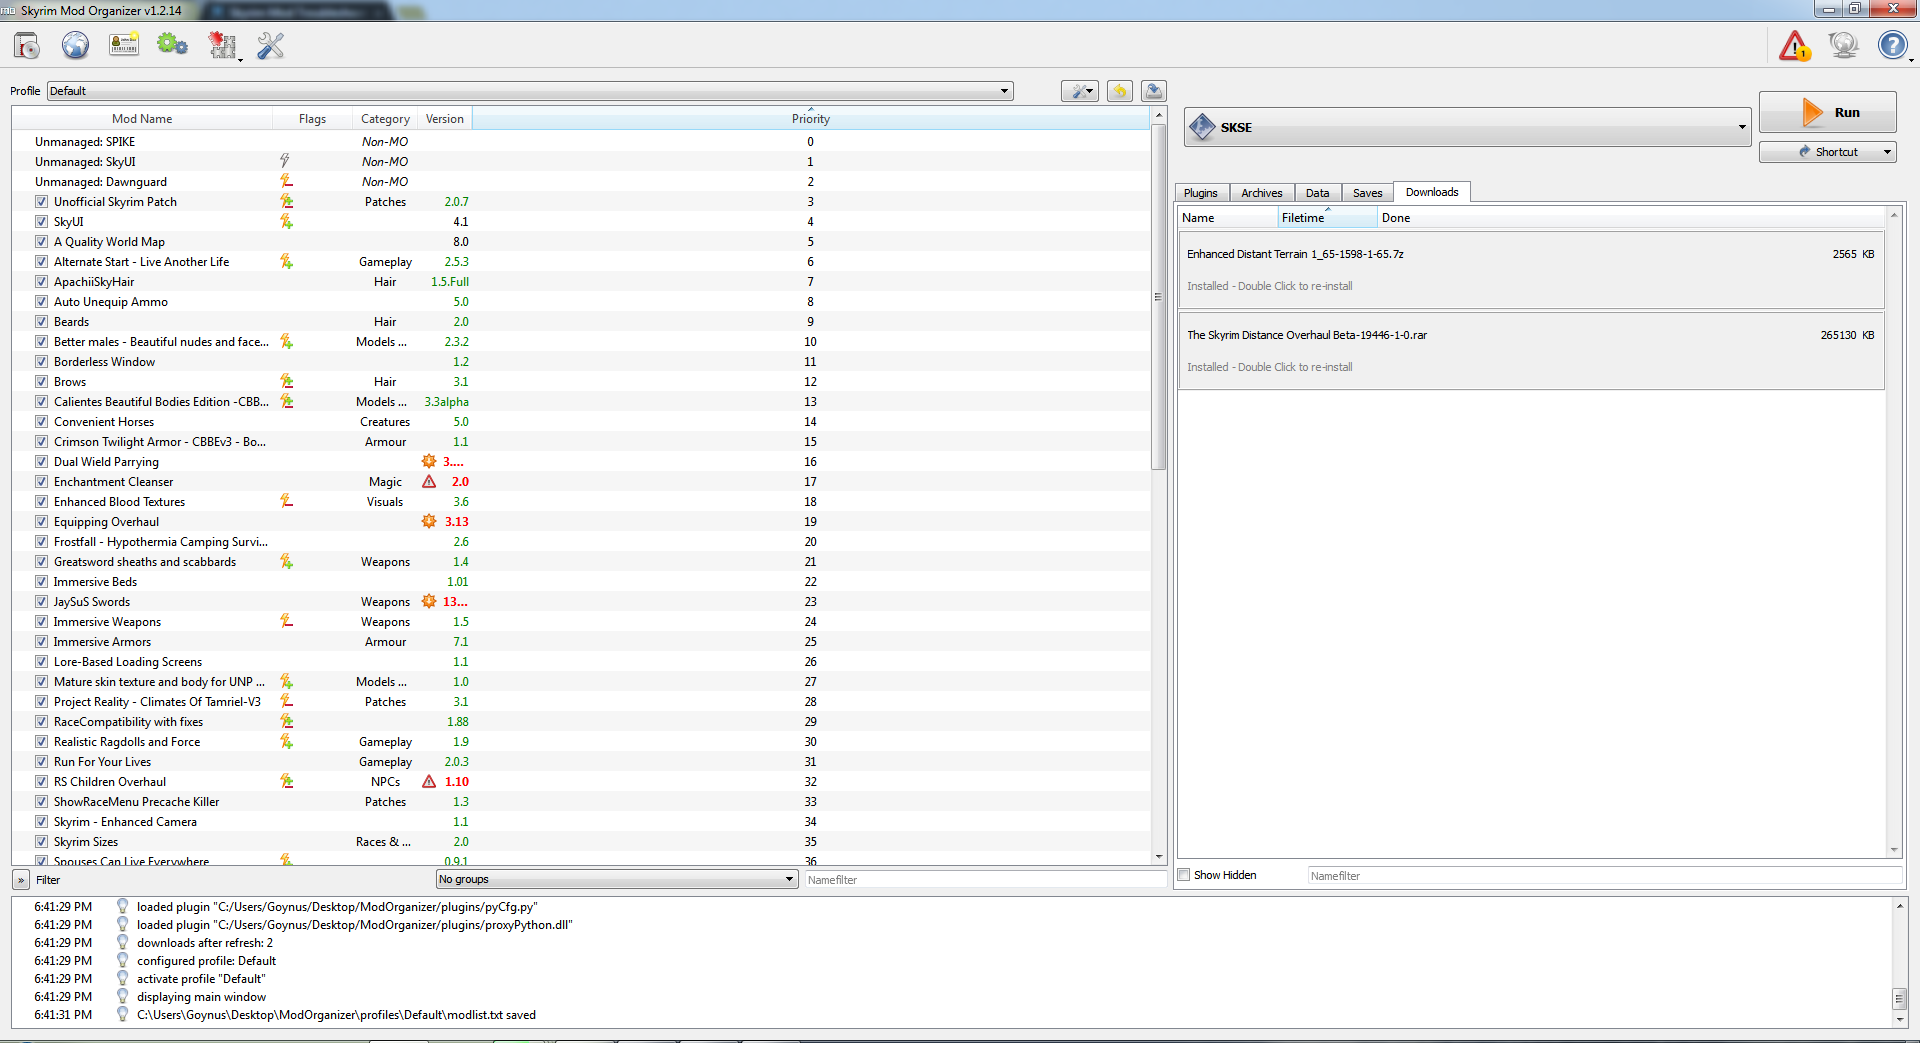Viewport: 1920px width, 1043px height.
Task: Disable the ApachiiSkyHair mod
Action: pyautogui.click(x=41, y=281)
